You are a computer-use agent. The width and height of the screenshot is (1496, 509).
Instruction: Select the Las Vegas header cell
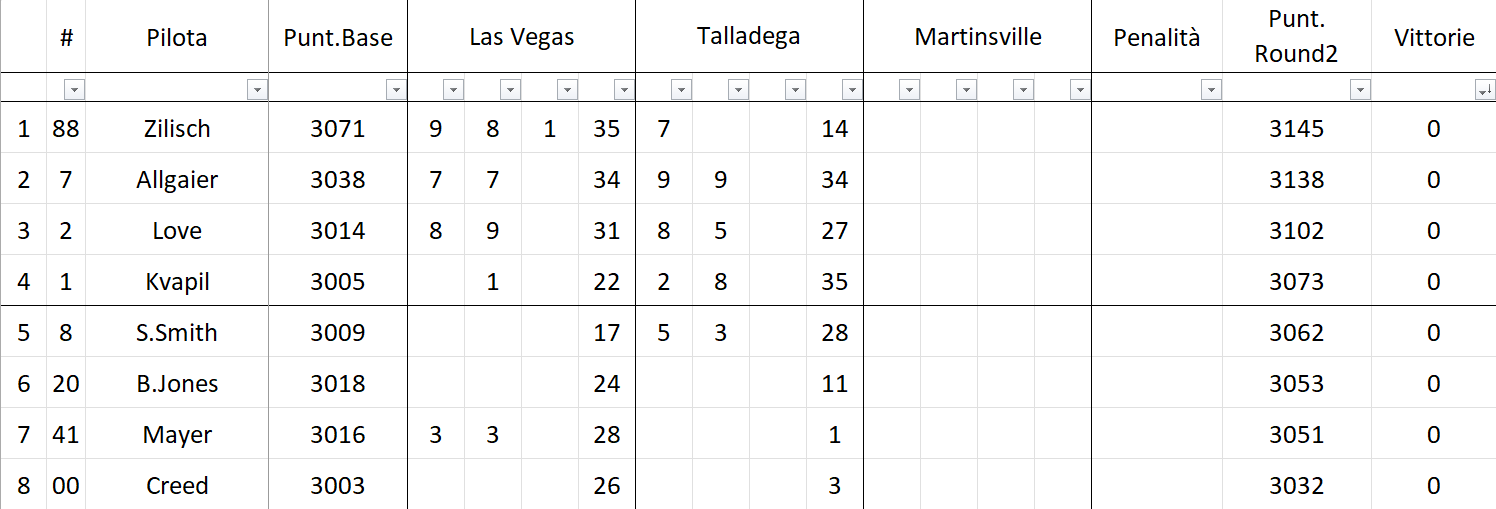(521, 38)
